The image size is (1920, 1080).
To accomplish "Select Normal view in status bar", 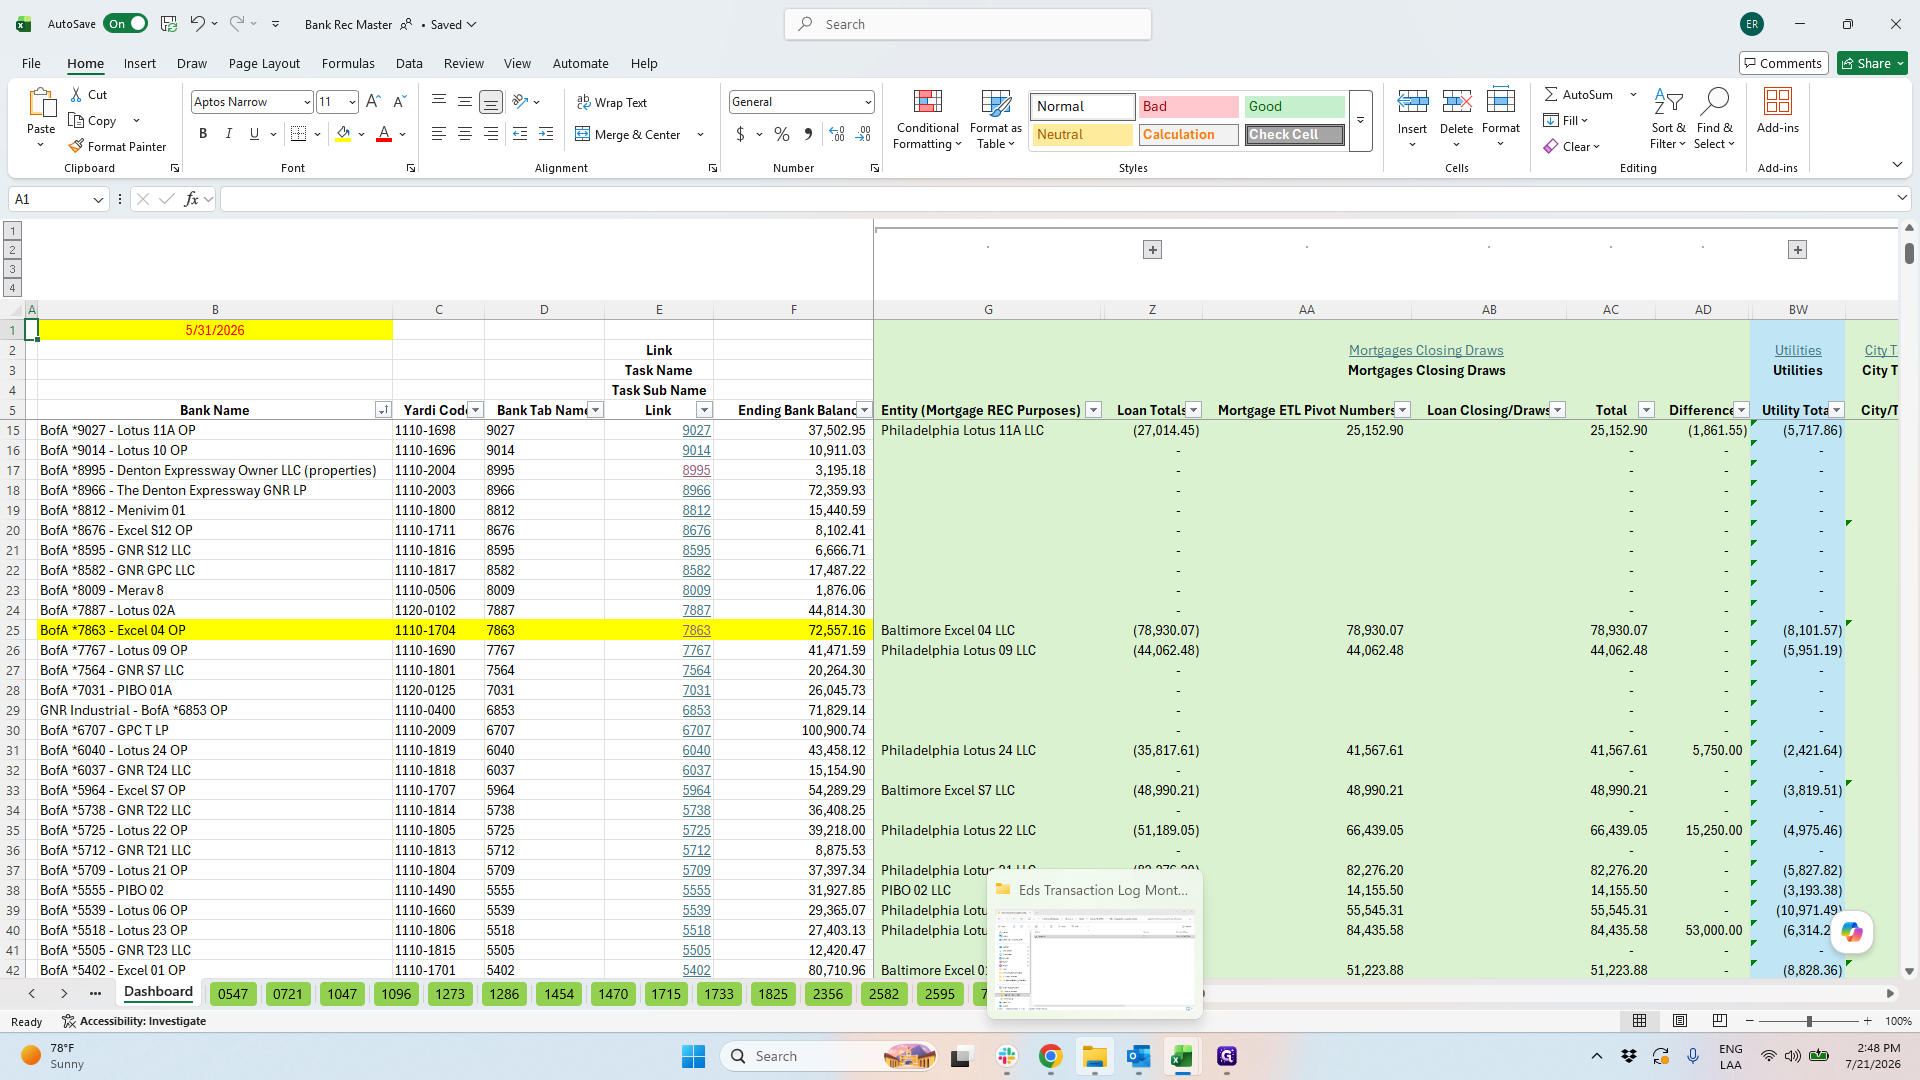I will [1639, 1021].
